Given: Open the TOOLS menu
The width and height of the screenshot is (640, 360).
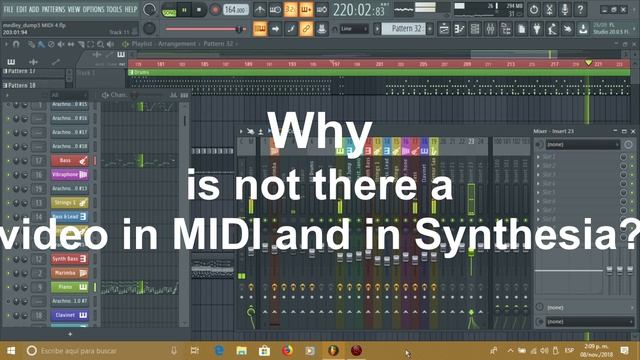Looking at the screenshot, I should coord(114,9).
